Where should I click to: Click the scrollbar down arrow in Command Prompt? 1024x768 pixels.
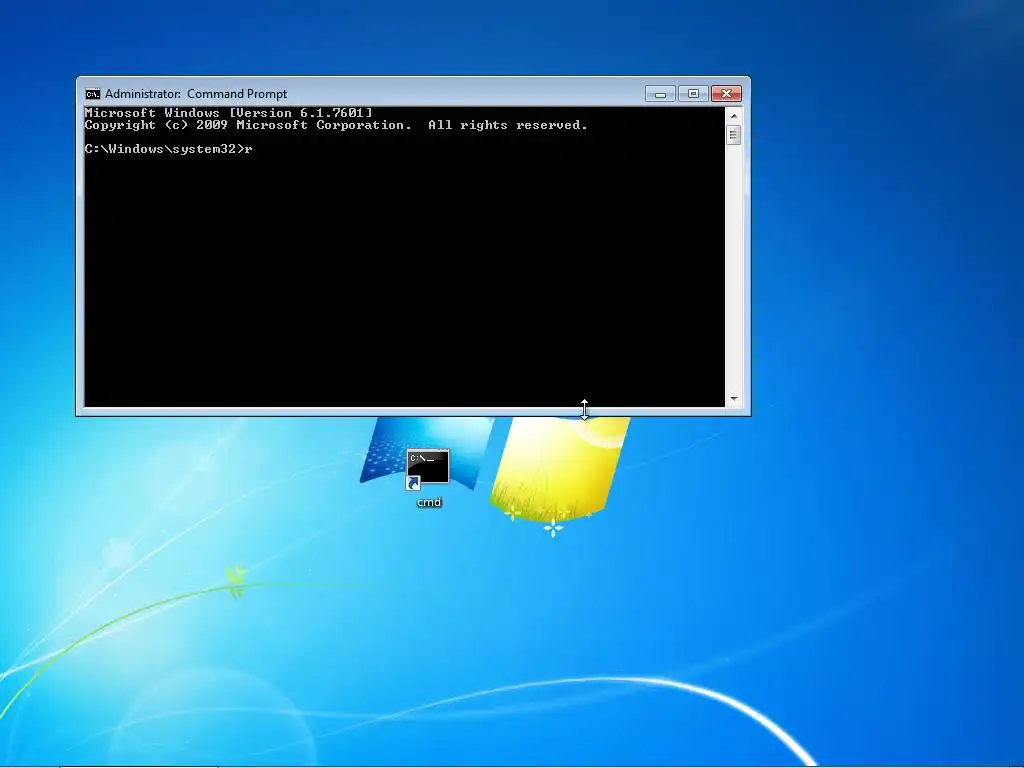[734, 398]
